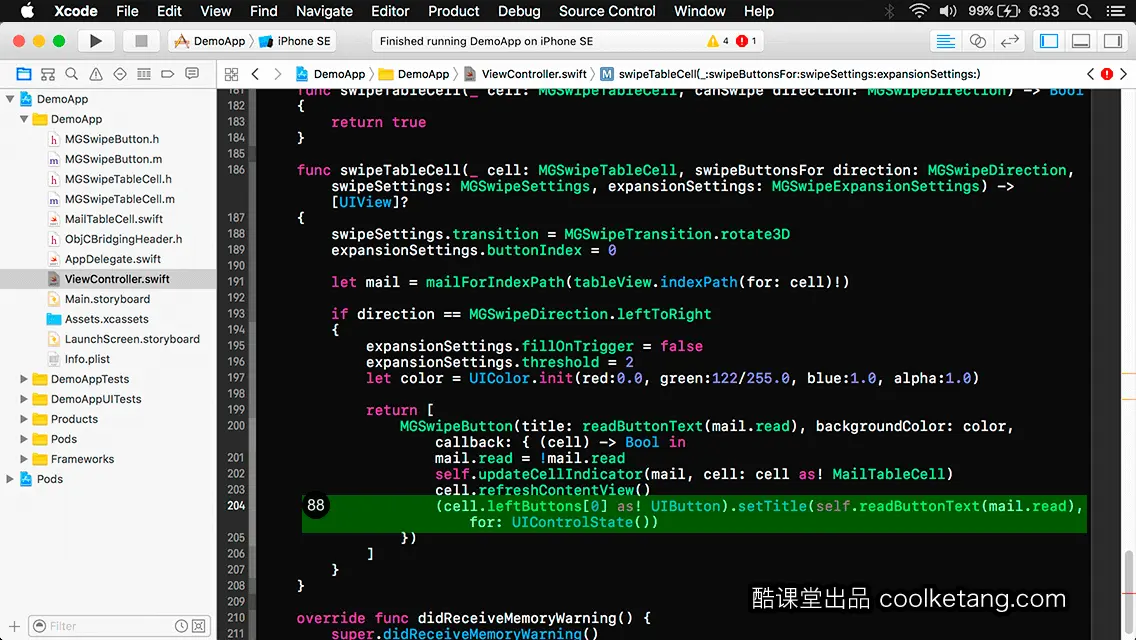Screen dimensions: 1136x640
Task: Expand the DemoAppUITests folder
Action: tap(24, 399)
